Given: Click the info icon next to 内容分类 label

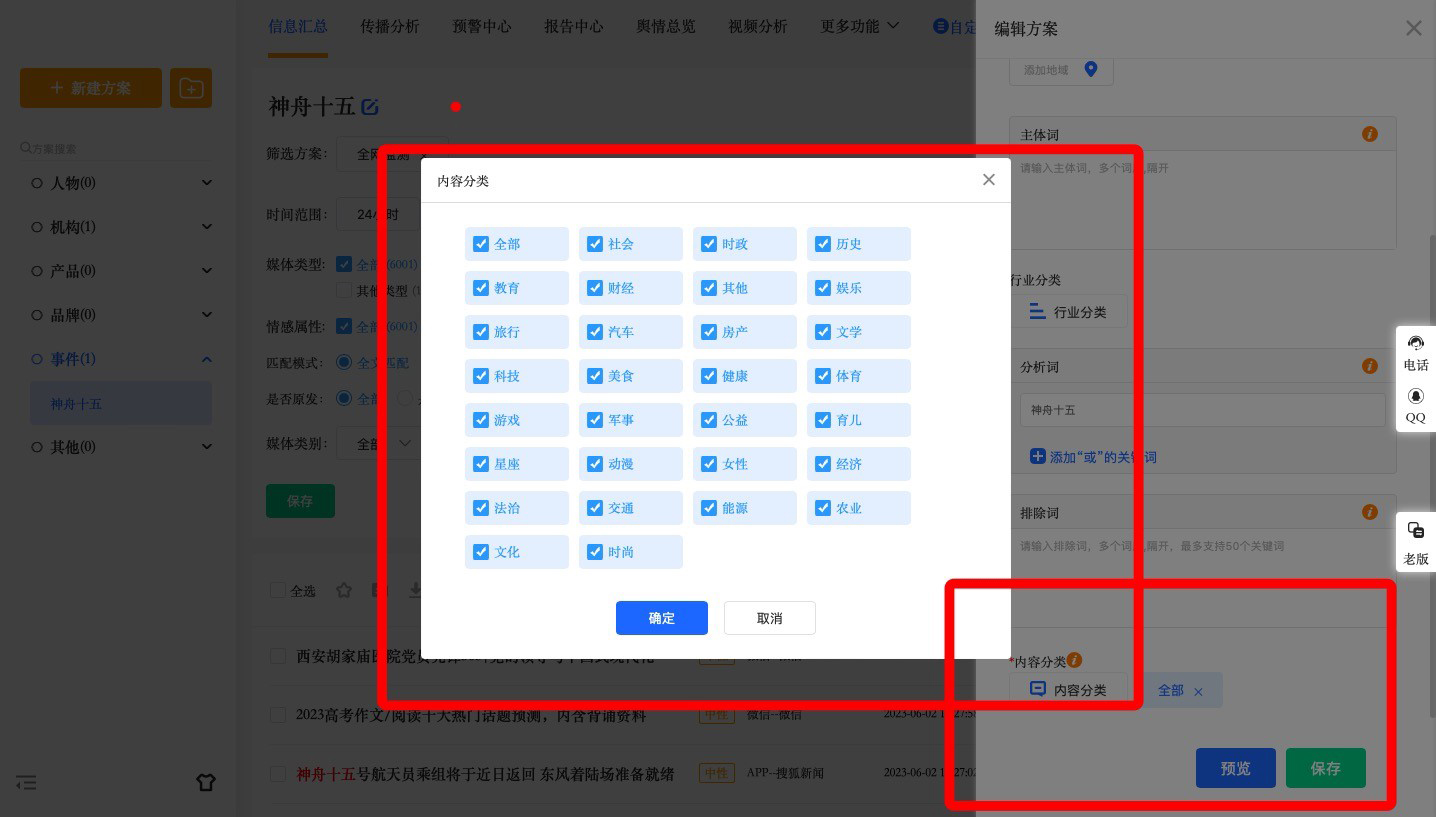Looking at the screenshot, I should [x=1075, y=660].
